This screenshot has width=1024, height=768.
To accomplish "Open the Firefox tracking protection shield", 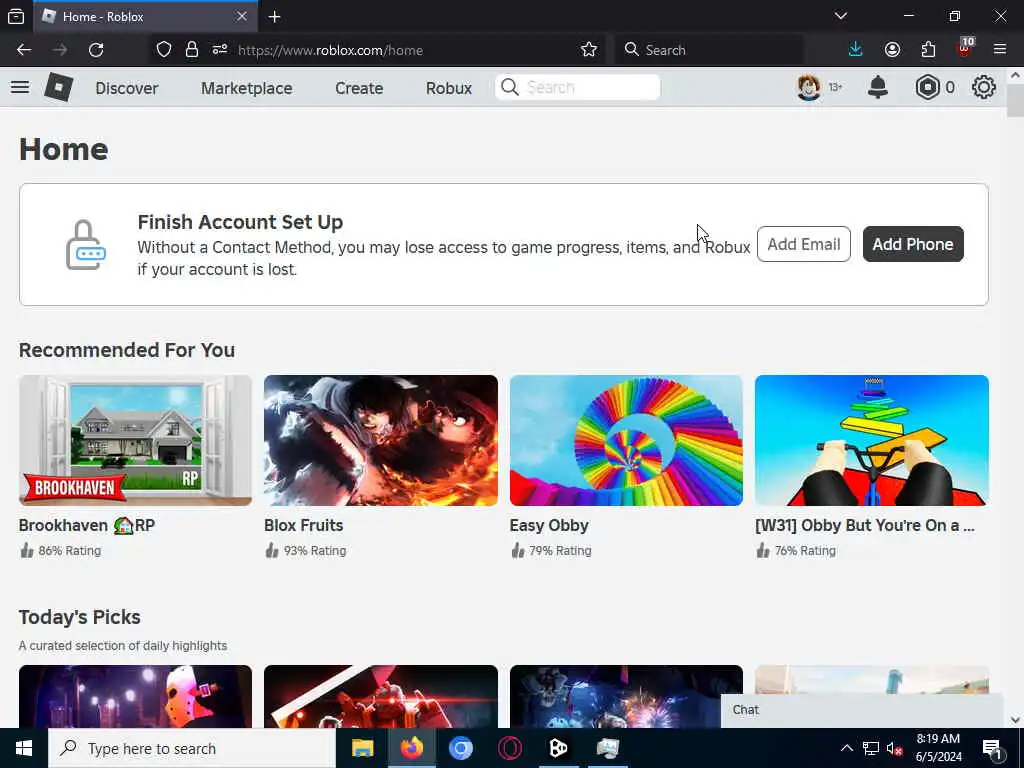I will click(164, 50).
